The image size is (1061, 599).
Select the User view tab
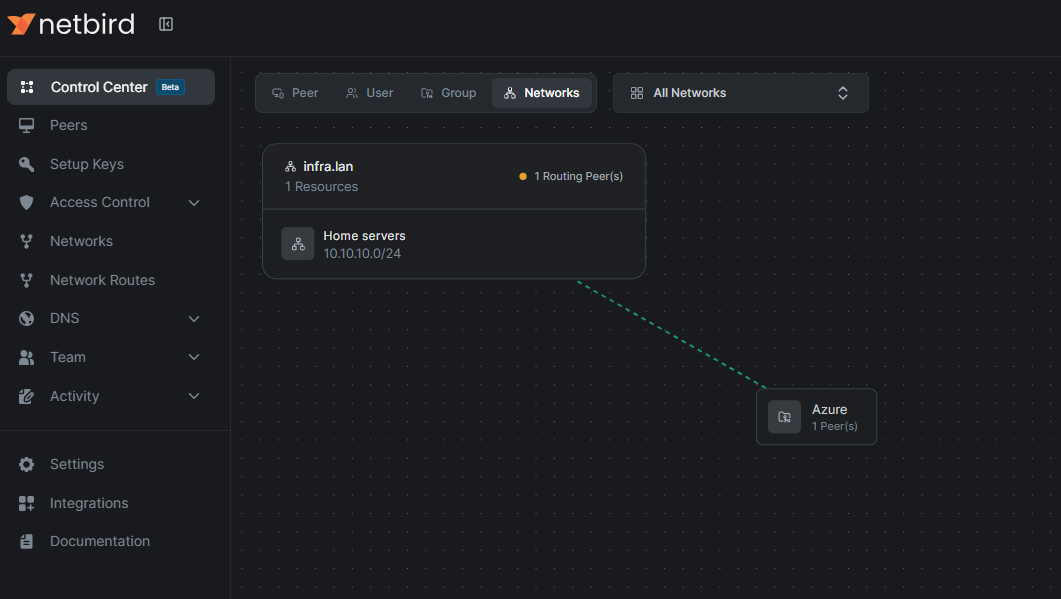click(x=369, y=93)
